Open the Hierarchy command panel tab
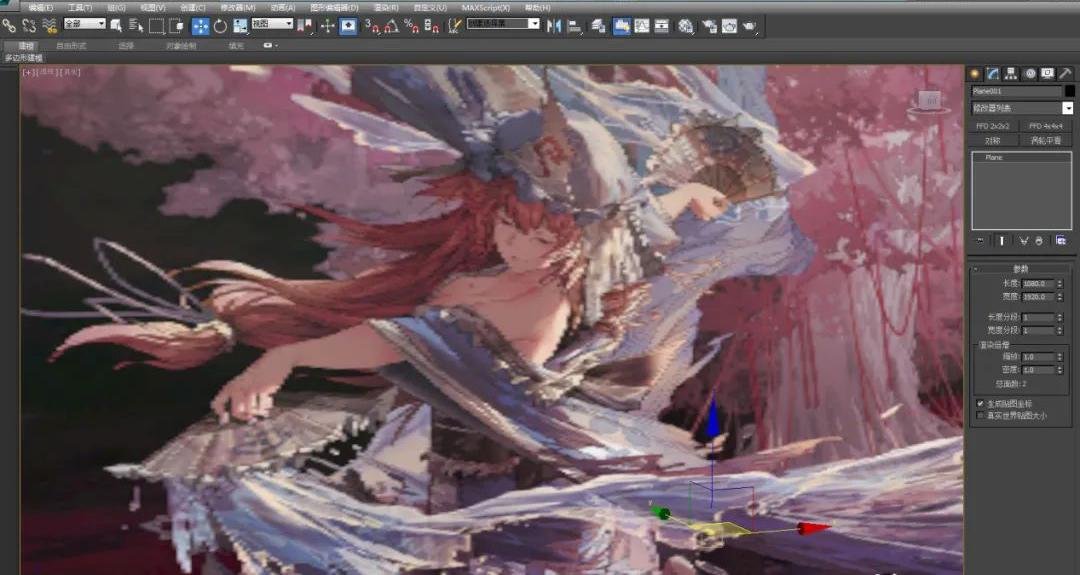Image resolution: width=1080 pixels, height=575 pixels. point(1011,73)
